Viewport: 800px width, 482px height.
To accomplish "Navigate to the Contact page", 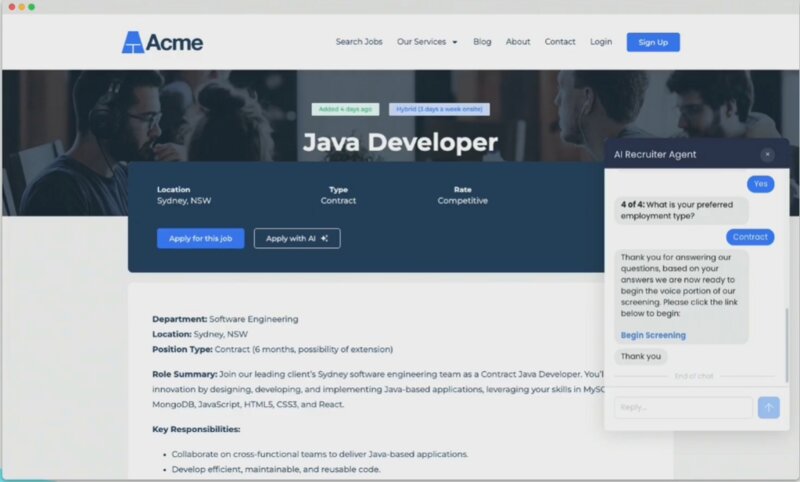I will pyautogui.click(x=560, y=42).
